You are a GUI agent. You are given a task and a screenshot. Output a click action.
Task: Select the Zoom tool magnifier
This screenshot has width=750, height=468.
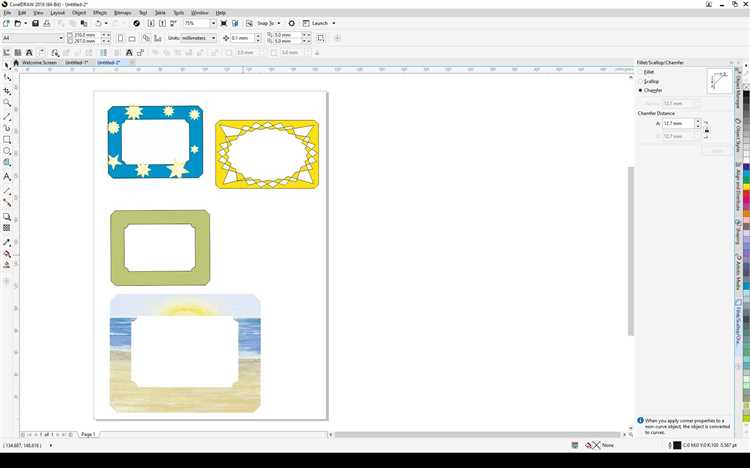click(x=7, y=103)
